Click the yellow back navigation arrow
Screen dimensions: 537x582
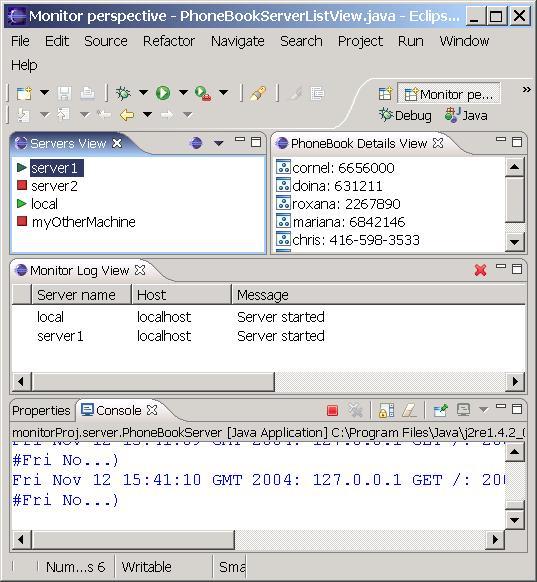[127, 115]
